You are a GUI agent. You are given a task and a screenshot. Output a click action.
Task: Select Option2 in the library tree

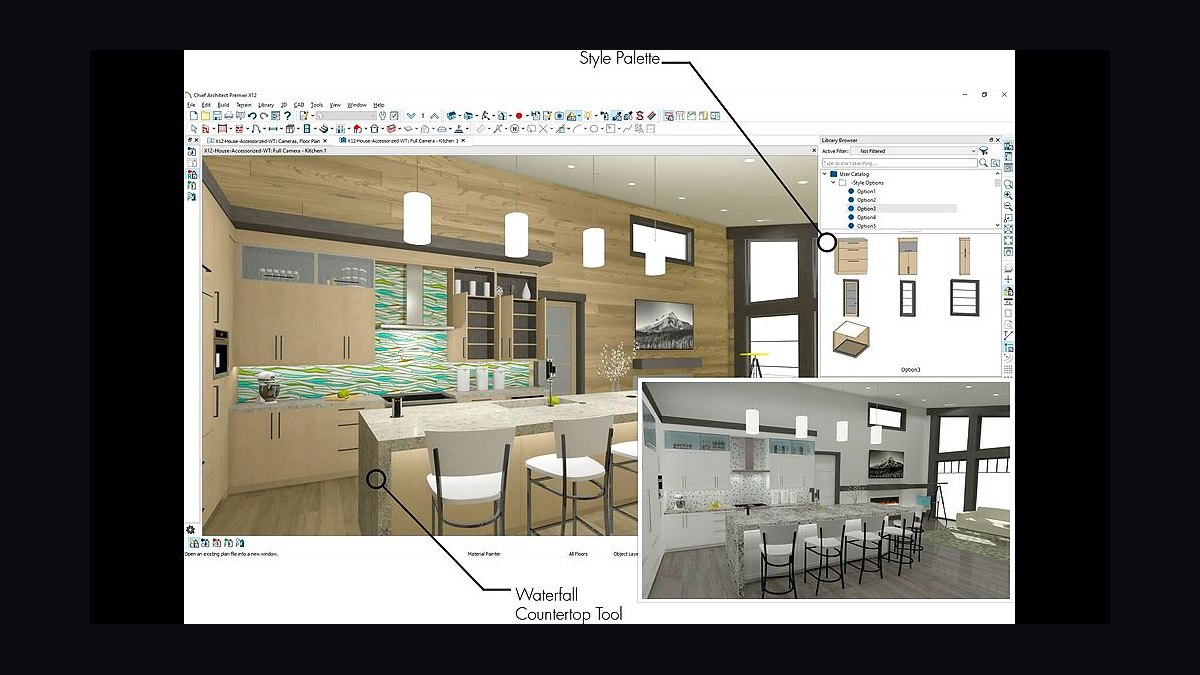[x=866, y=200]
